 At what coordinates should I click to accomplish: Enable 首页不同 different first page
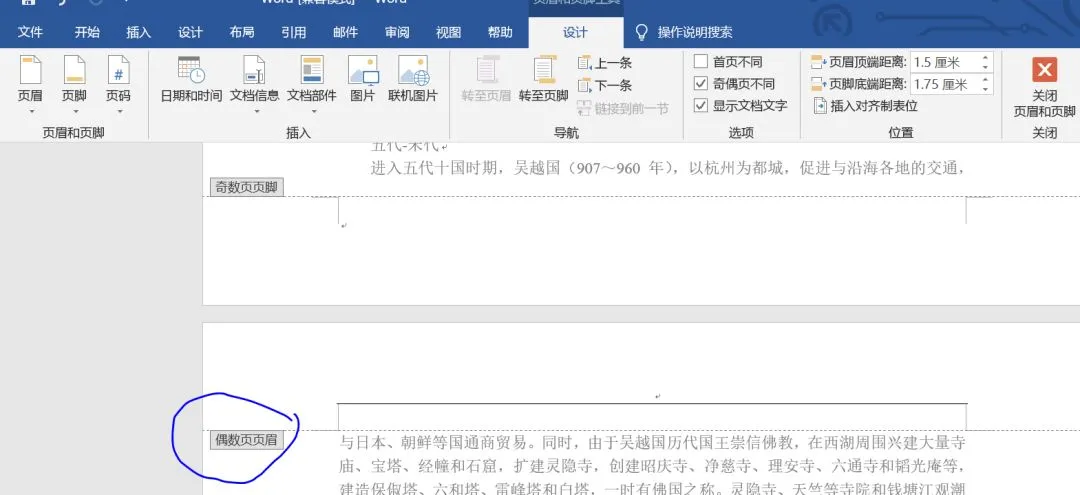pyautogui.click(x=700, y=62)
